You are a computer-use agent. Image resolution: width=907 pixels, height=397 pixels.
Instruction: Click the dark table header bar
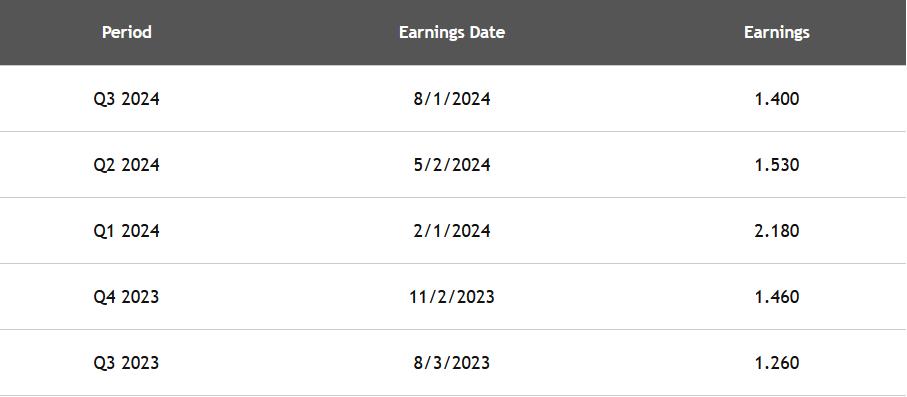[x=453, y=32]
